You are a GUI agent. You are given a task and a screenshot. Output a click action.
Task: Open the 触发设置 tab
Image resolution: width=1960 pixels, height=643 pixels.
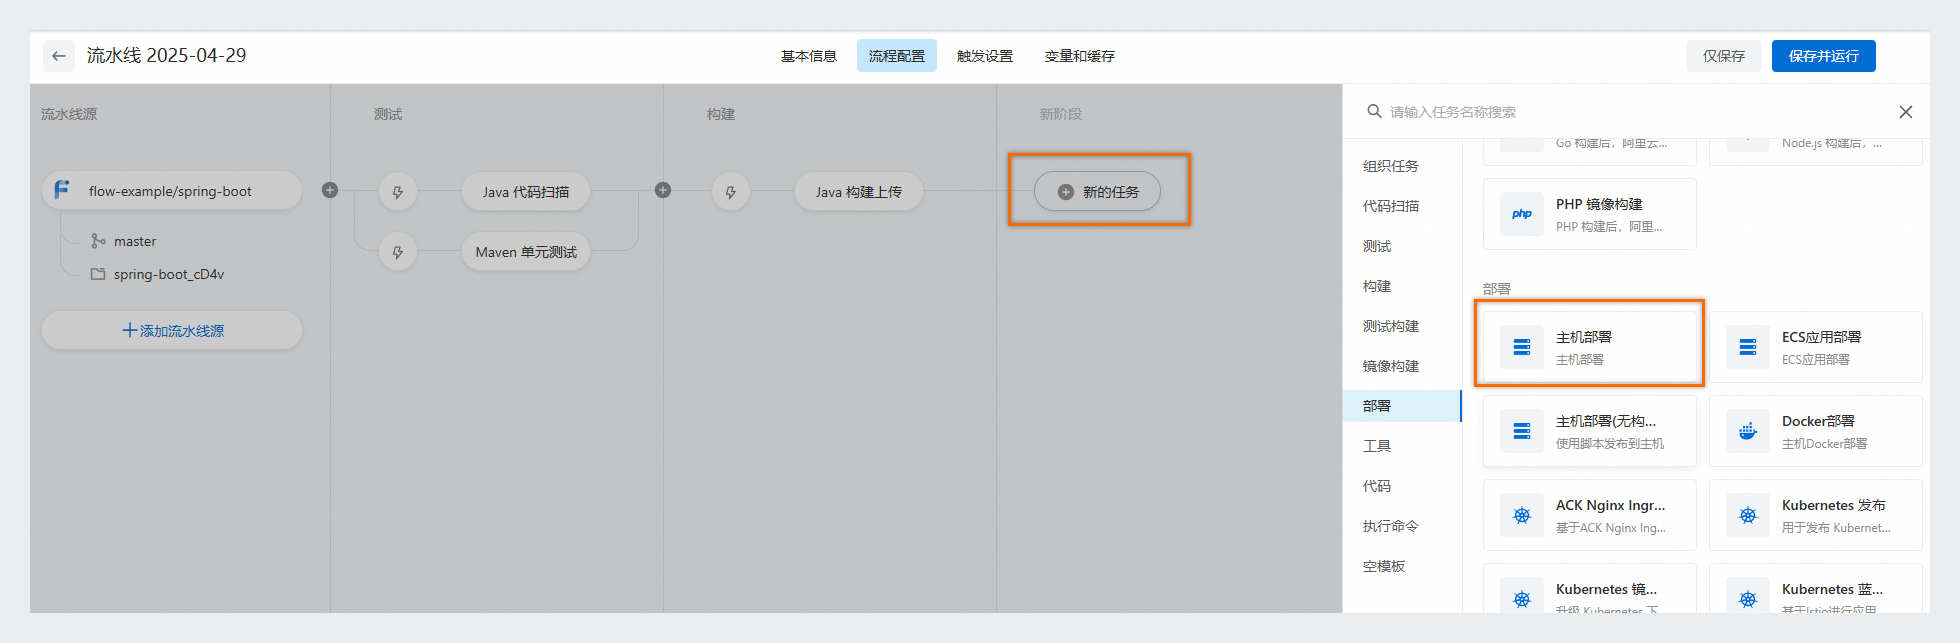(x=985, y=56)
